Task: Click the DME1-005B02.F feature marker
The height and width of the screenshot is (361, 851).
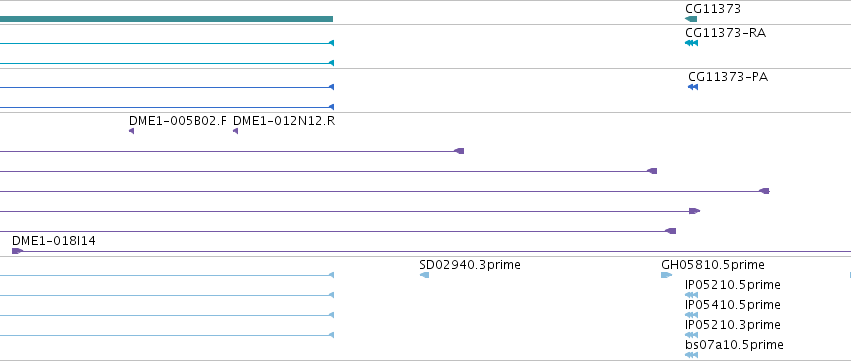Action: tap(131, 131)
